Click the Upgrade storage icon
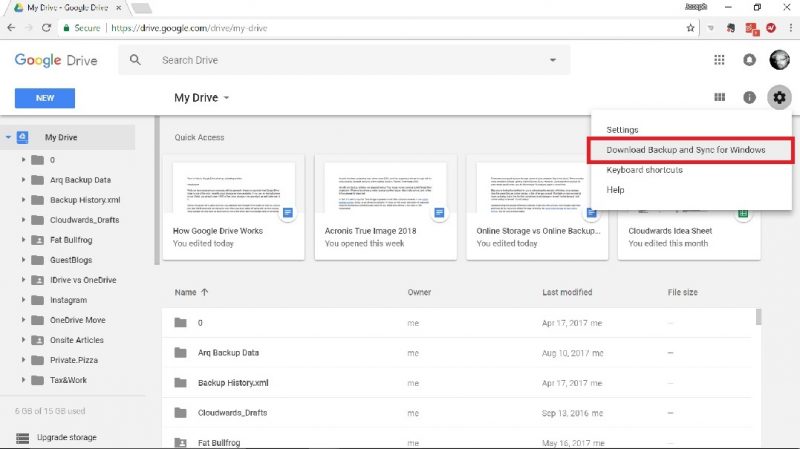 (22, 438)
